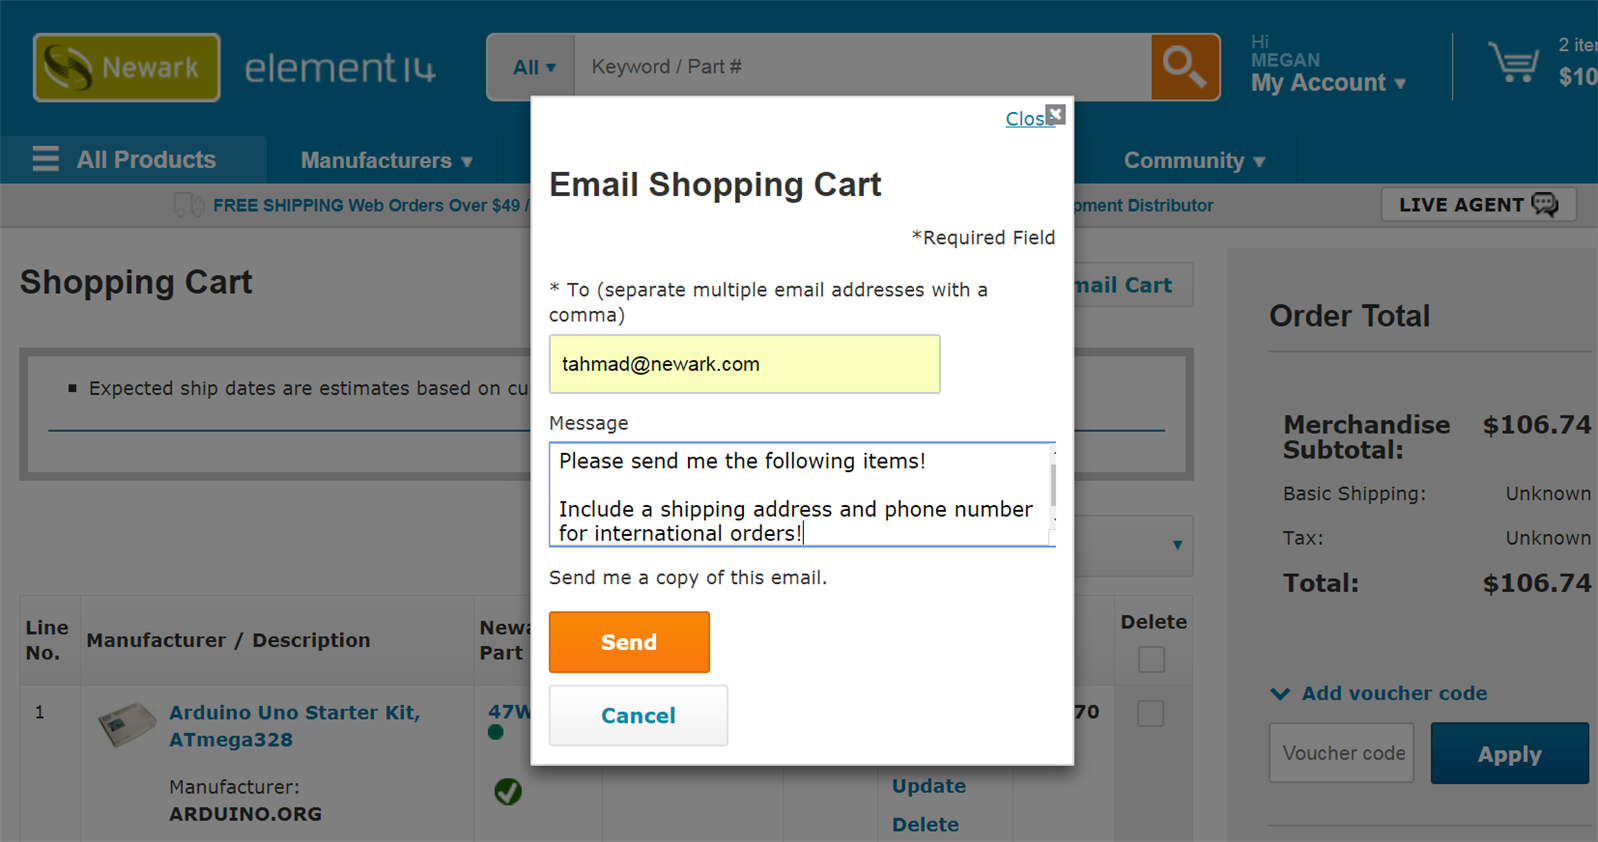Click the green checkmark availability icon
The width and height of the screenshot is (1598, 842).
[508, 791]
